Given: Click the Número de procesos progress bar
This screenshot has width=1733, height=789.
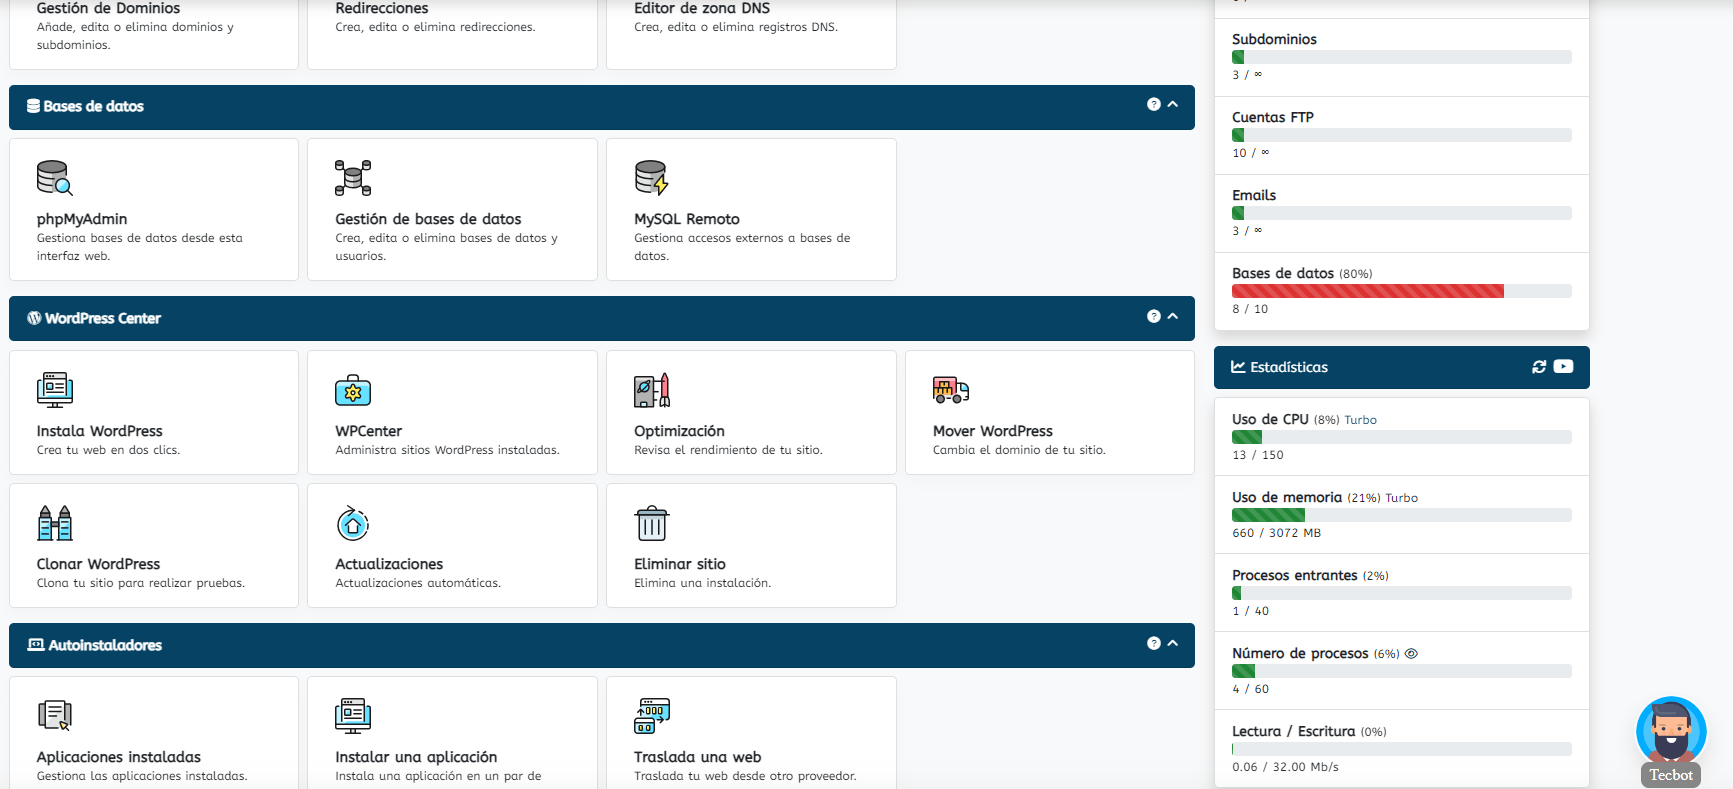Looking at the screenshot, I should coord(1402,671).
